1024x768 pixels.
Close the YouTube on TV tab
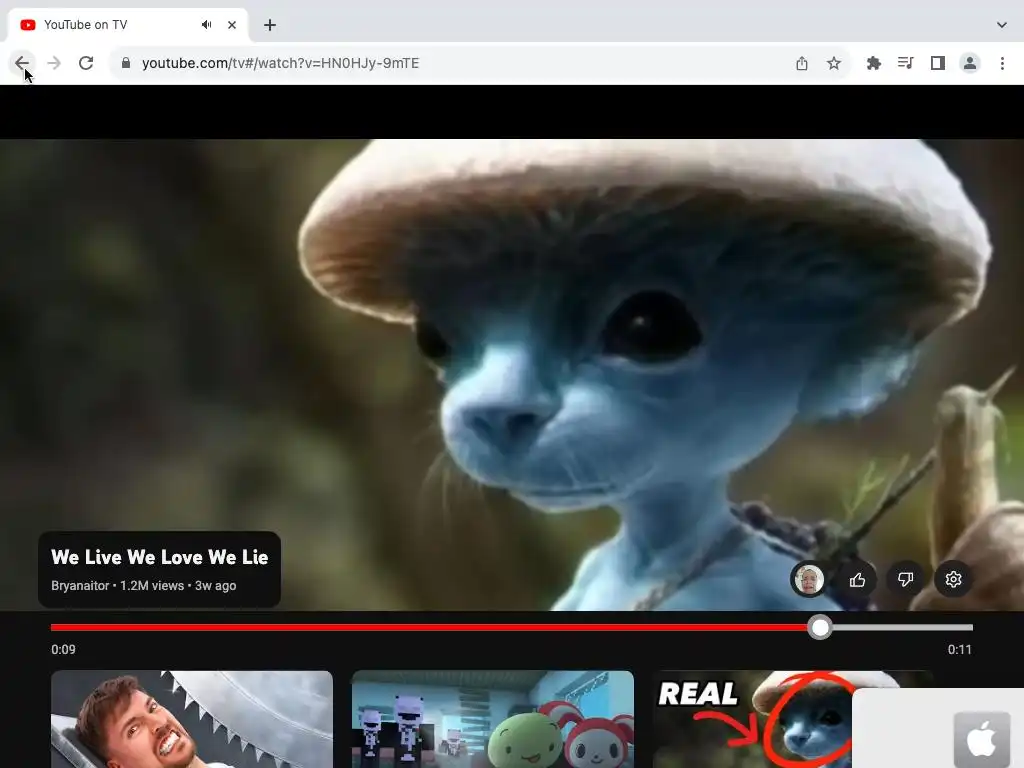[232, 25]
